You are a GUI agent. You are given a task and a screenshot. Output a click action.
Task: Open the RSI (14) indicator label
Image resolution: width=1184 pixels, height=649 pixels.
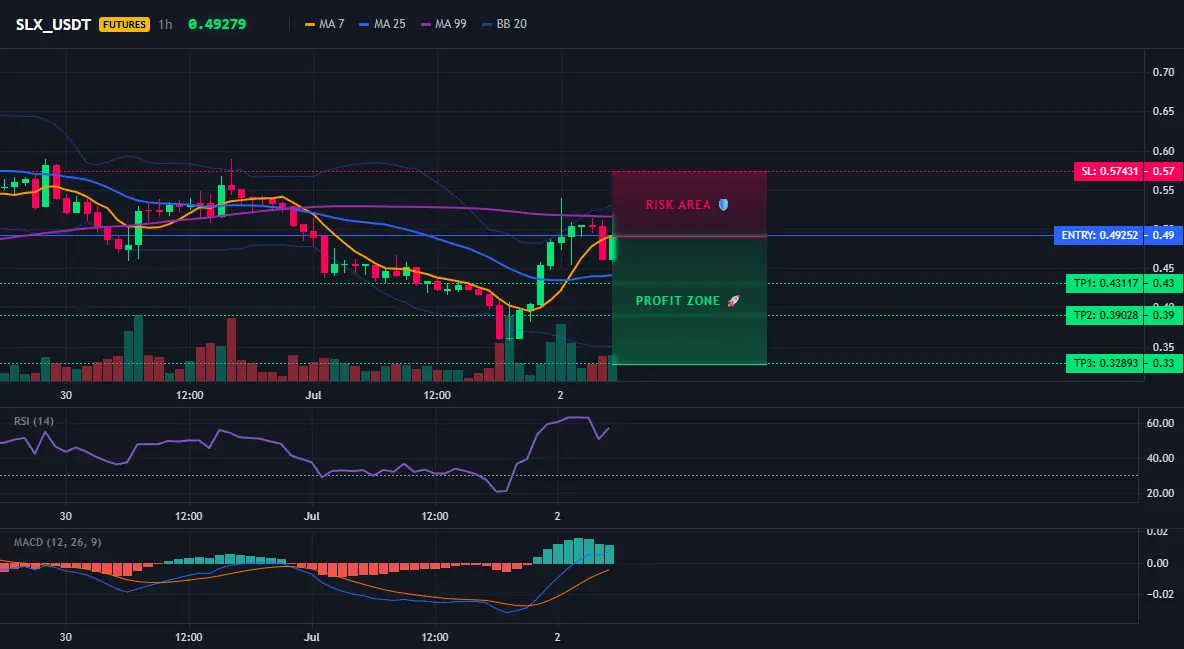pos(34,421)
